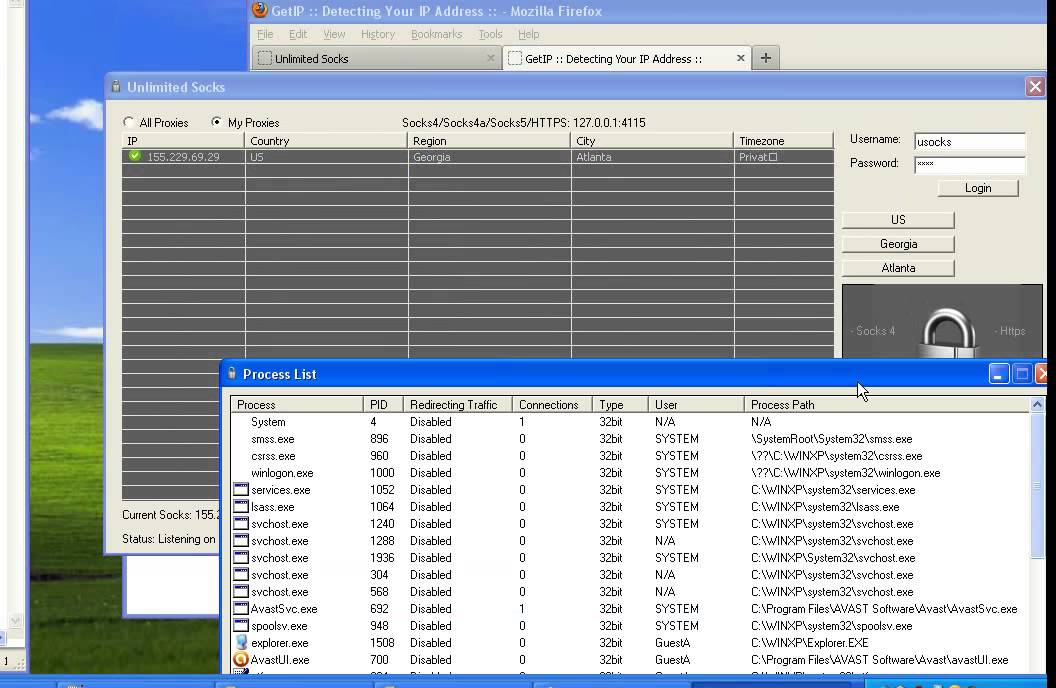Viewport: 1056px width, 688px height.
Task: Click the icon for svchost.exe PID 1240
Action: (240, 523)
